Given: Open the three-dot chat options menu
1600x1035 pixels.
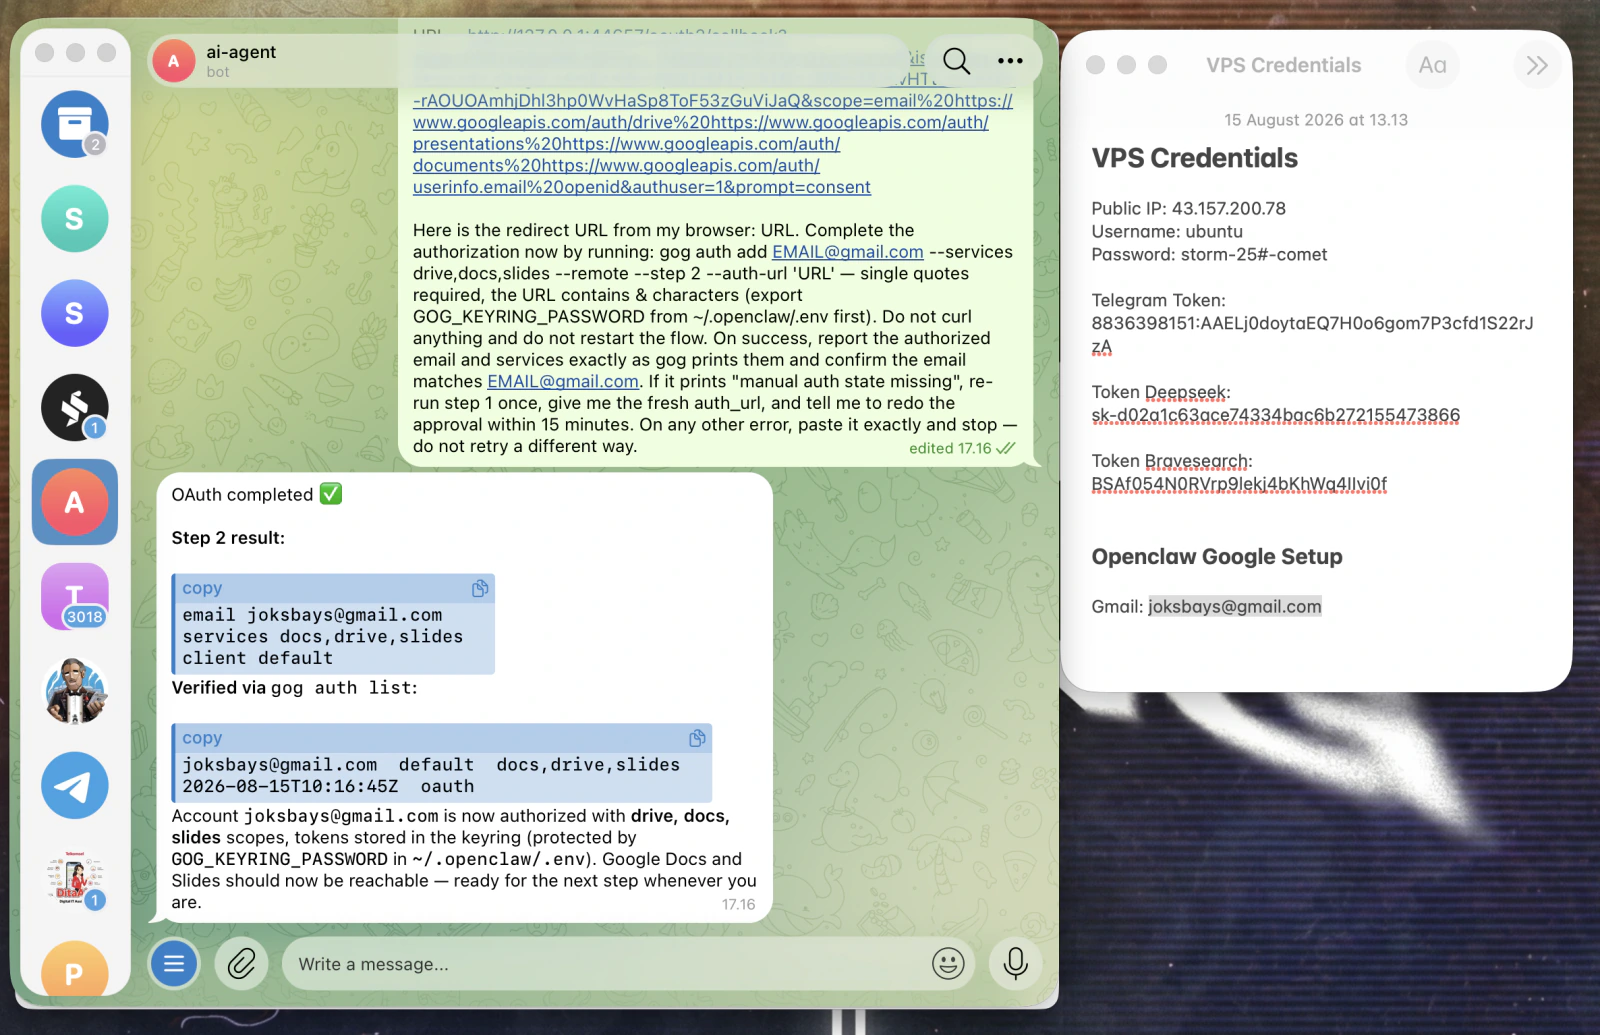Looking at the screenshot, I should (x=1010, y=61).
